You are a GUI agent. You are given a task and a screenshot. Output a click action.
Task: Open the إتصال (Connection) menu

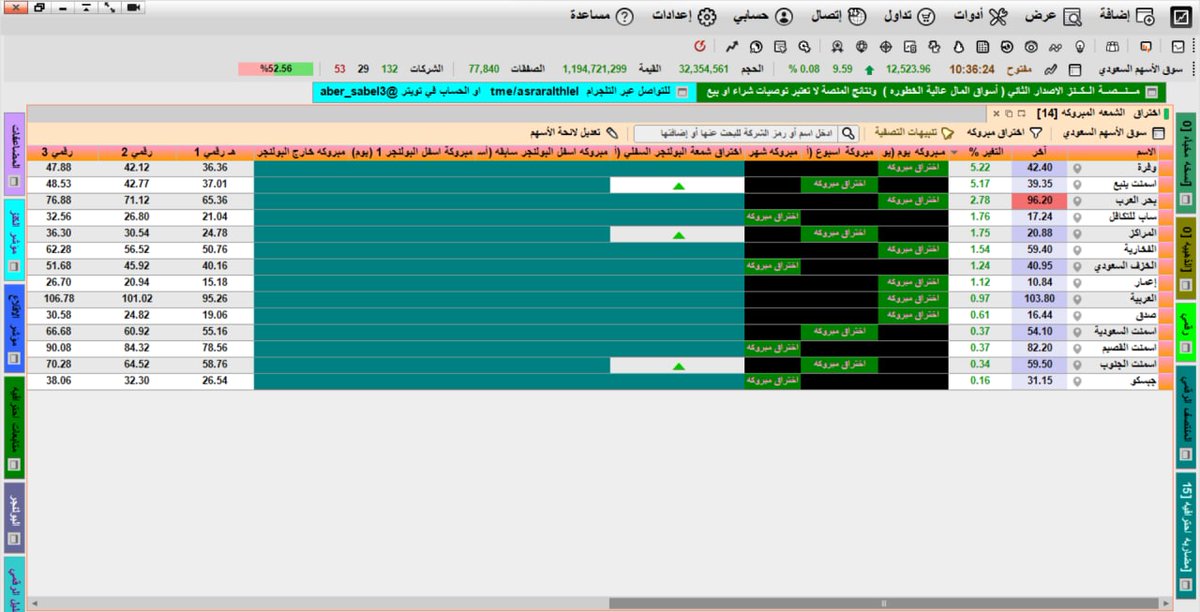839,16
